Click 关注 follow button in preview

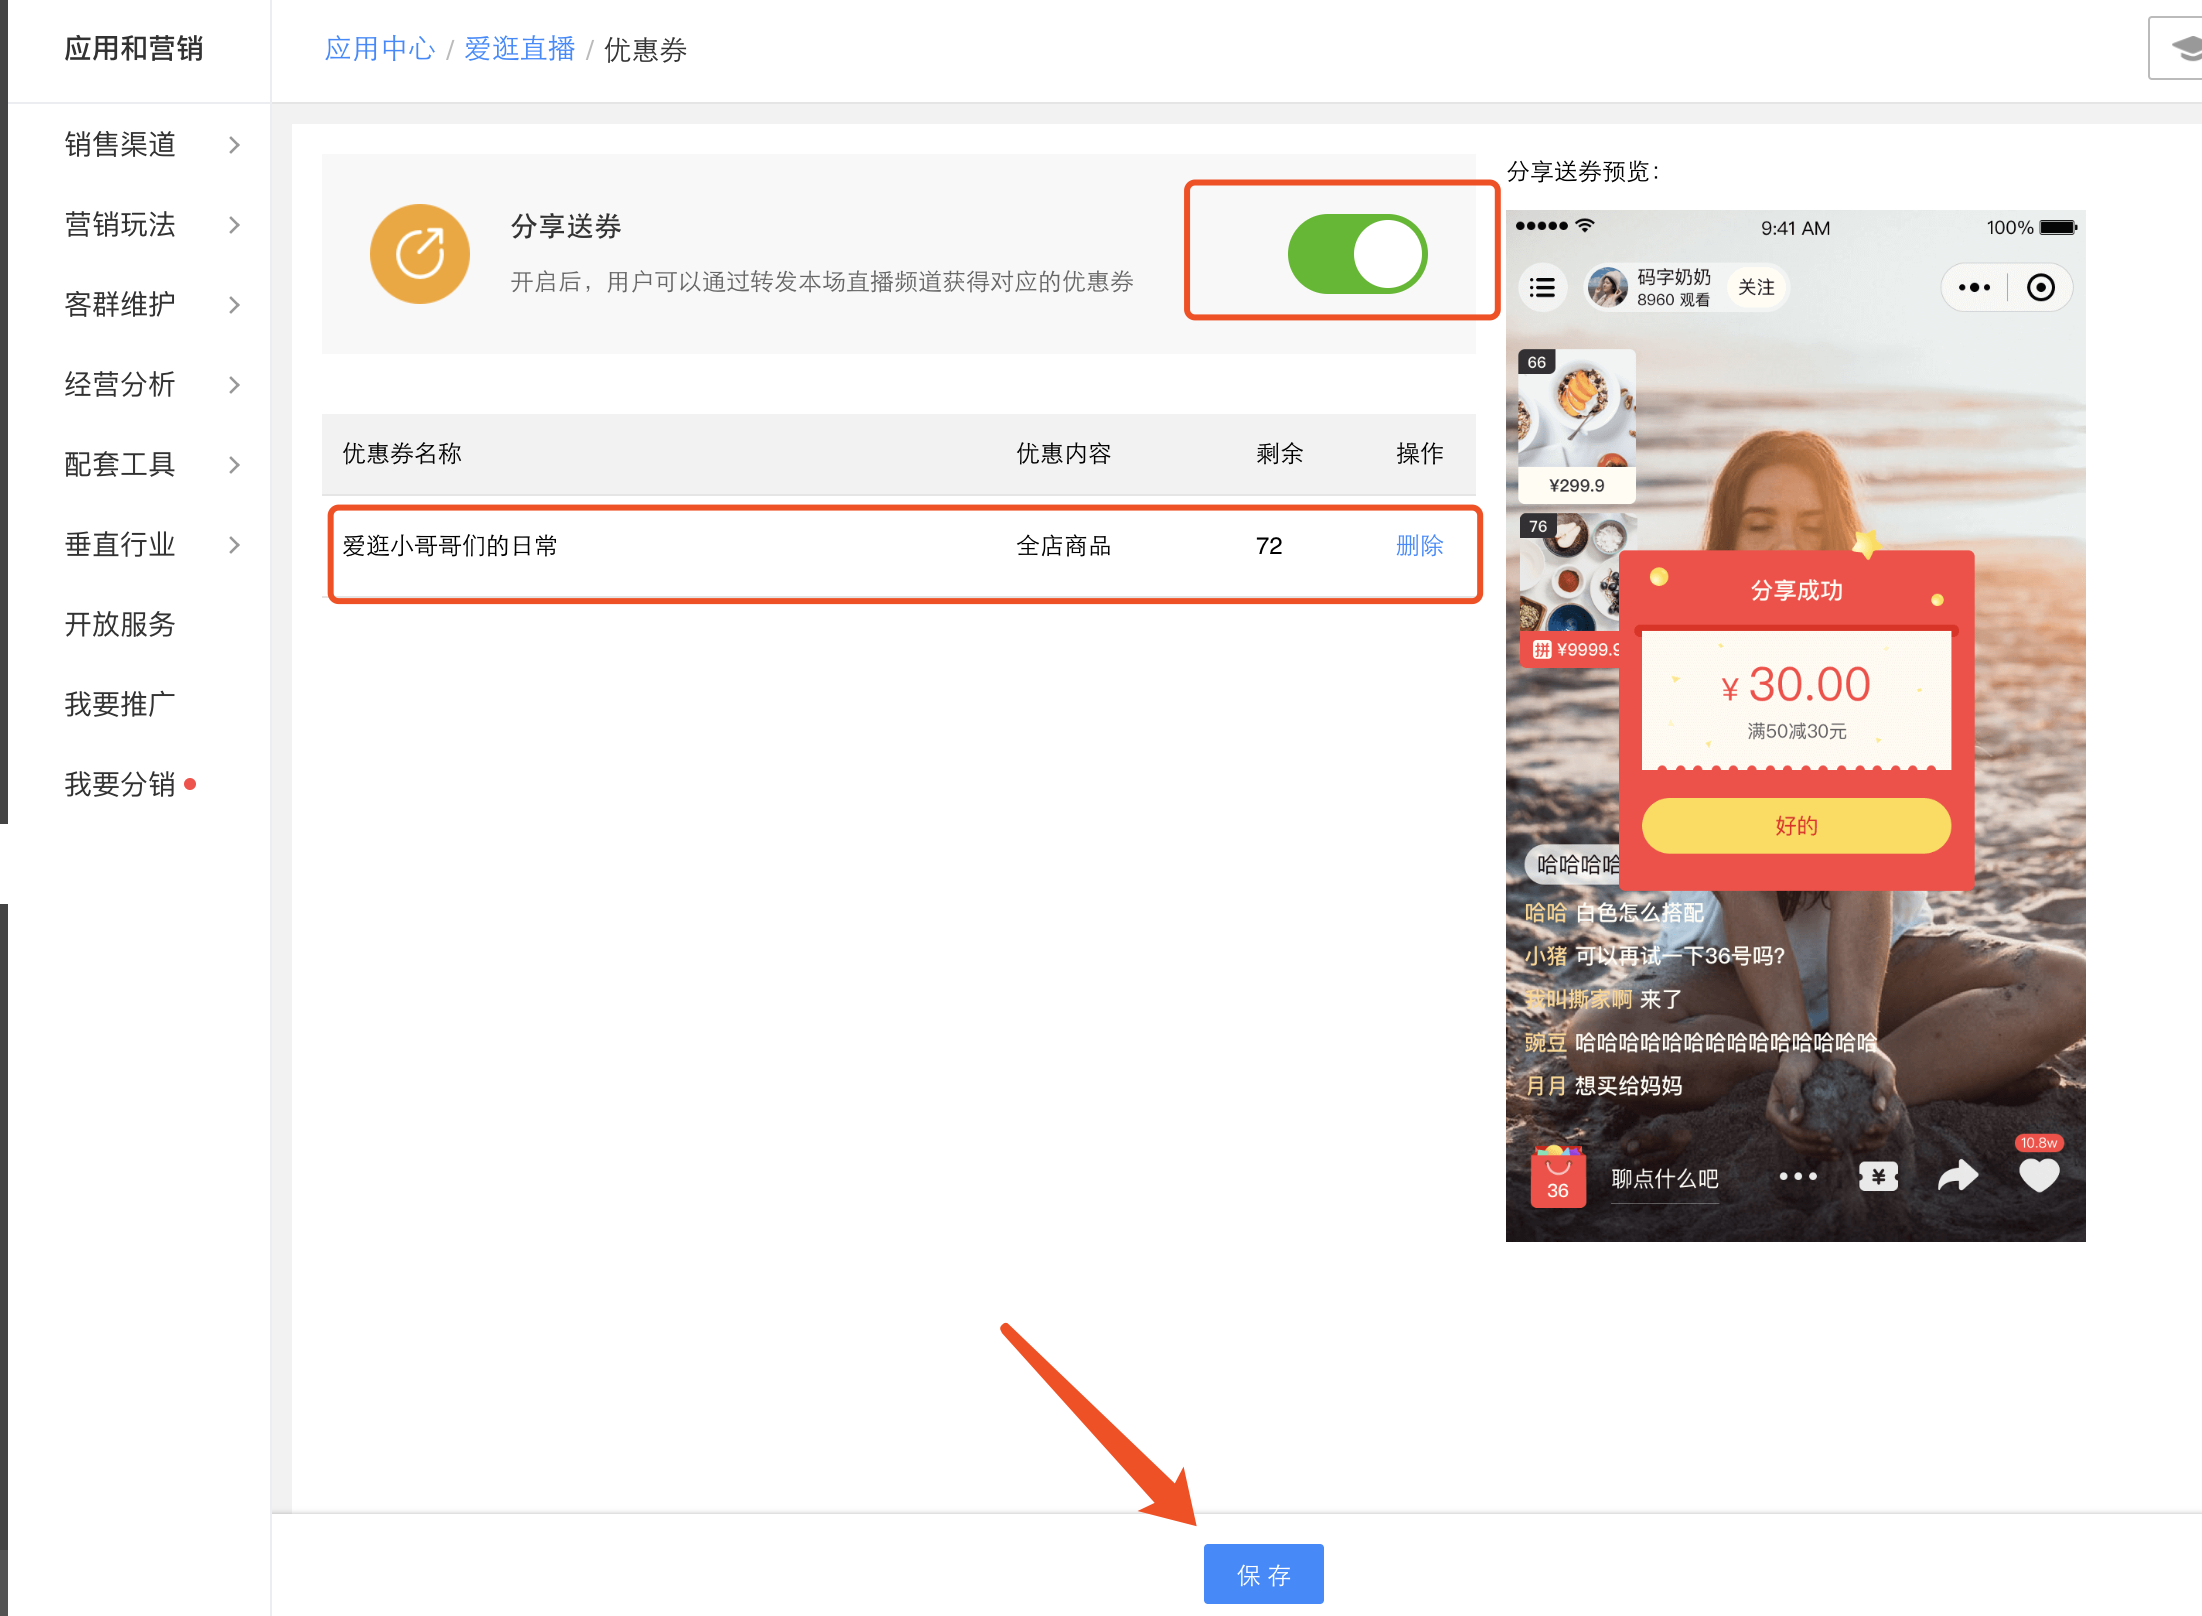point(1756,288)
